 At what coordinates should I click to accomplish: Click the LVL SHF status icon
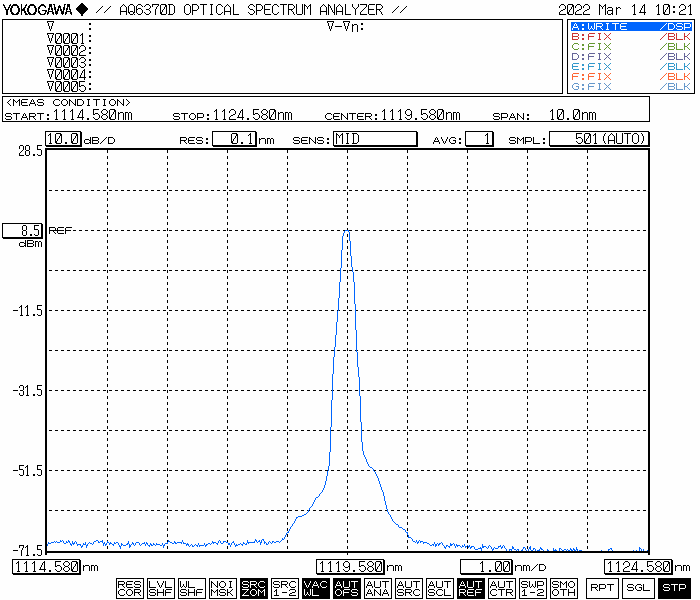[161, 588]
